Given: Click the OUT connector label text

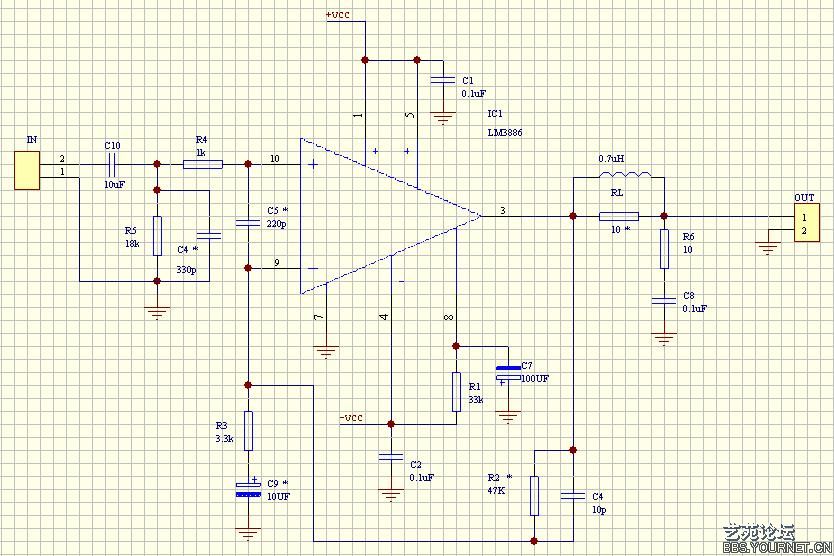Looking at the screenshot, I should pyautogui.click(x=804, y=197).
